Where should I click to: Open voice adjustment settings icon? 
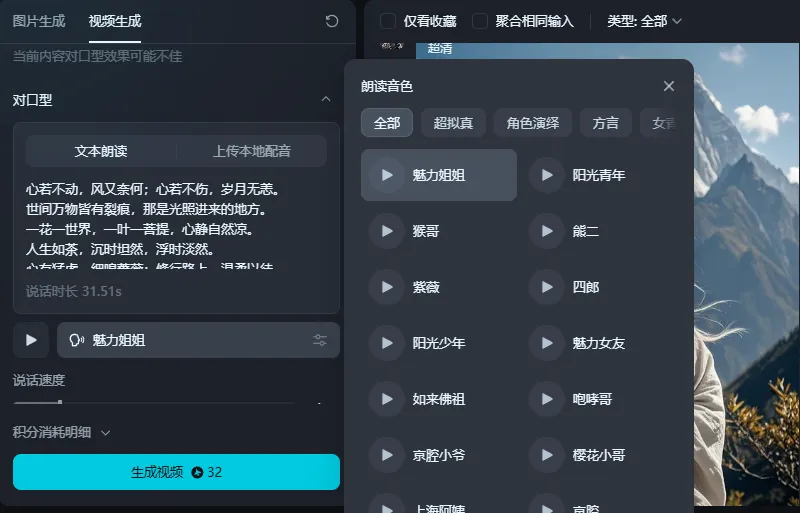pos(320,340)
